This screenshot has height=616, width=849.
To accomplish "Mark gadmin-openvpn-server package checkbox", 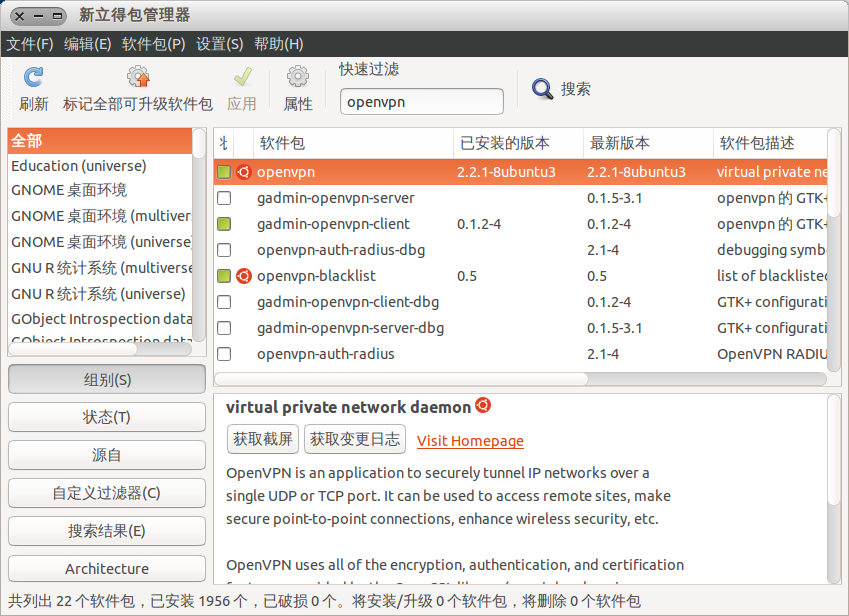I will click(x=224, y=198).
